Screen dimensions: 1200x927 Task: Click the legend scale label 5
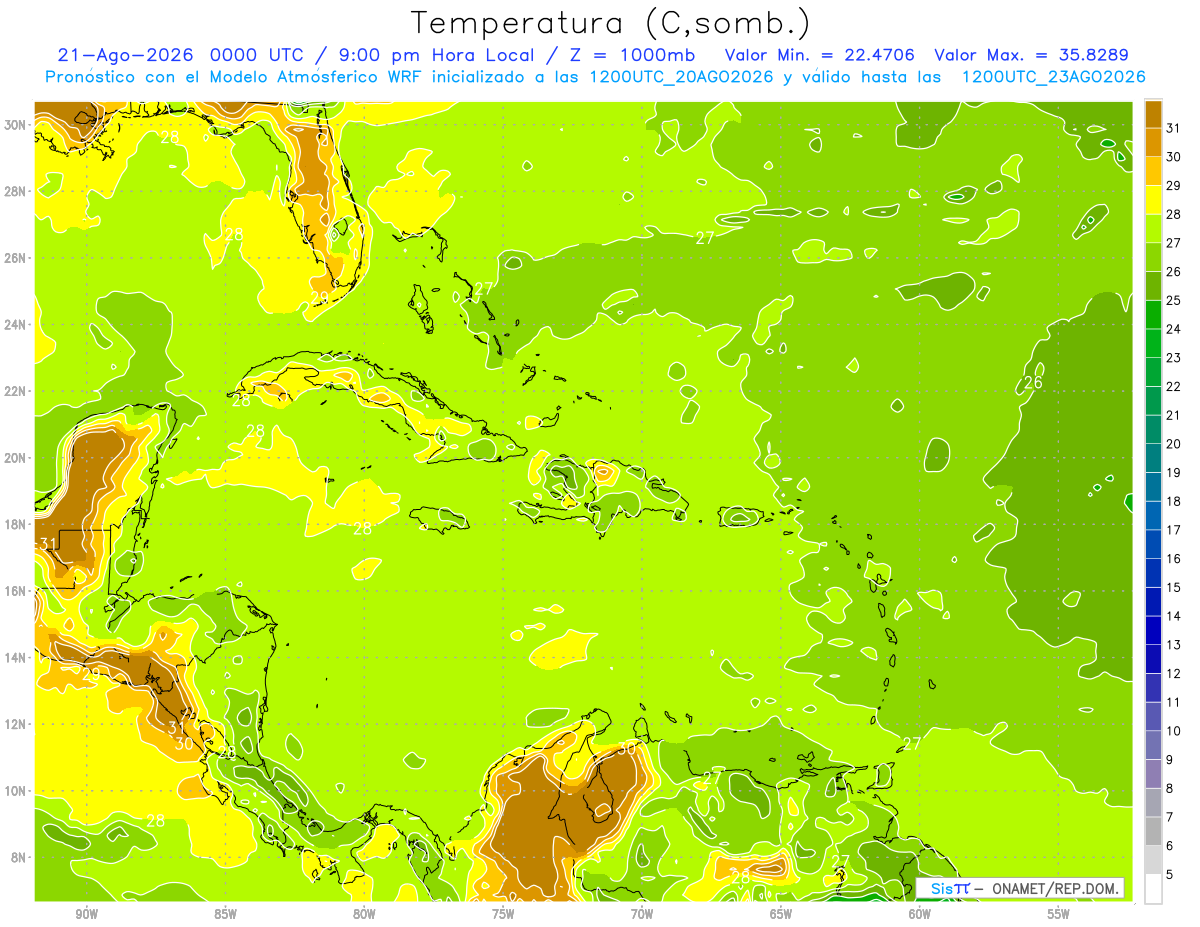point(1170,875)
